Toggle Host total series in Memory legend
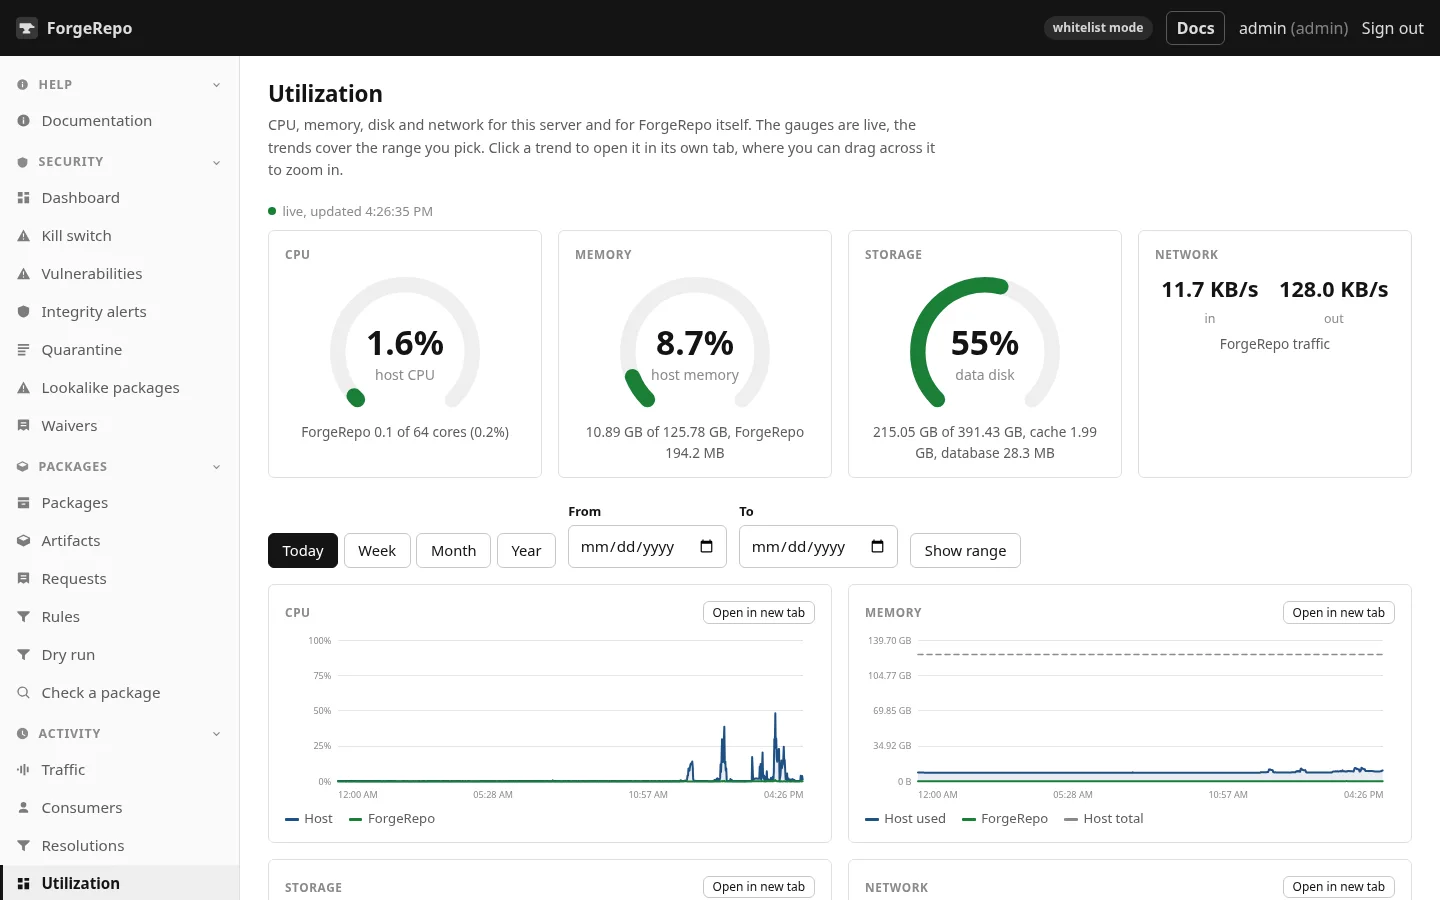The height and width of the screenshot is (900, 1440). pos(1104,819)
